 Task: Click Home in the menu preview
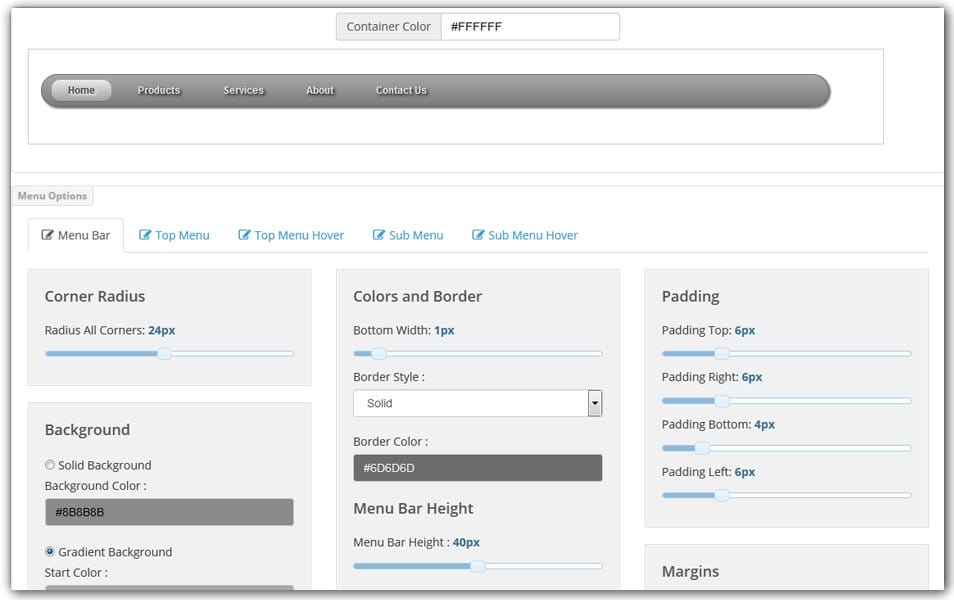[81, 90]
